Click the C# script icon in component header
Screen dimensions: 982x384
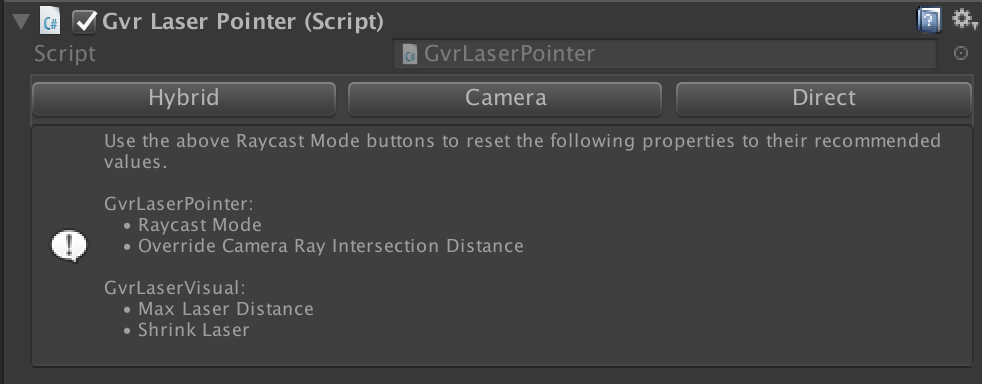[x=50, y=21]
